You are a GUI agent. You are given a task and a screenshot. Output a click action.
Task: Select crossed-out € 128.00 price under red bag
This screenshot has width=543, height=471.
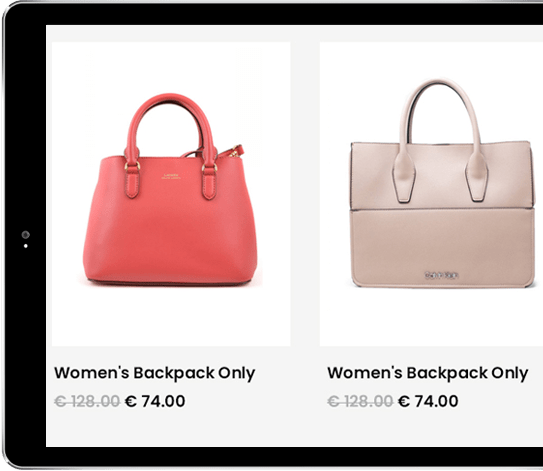pos(87,401)
